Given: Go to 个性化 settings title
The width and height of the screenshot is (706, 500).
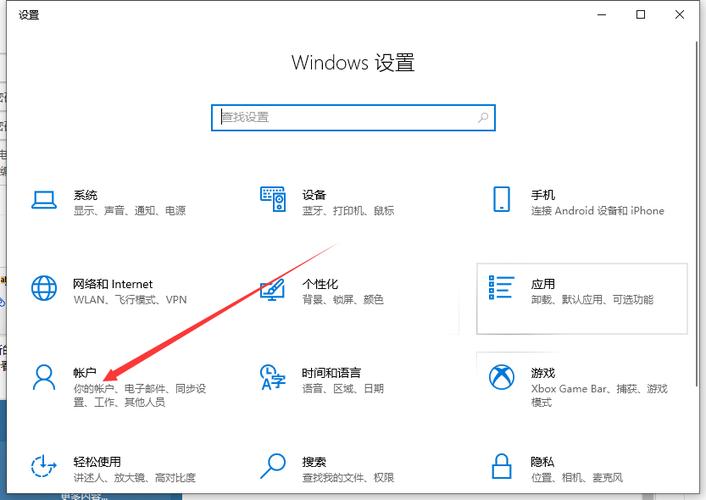Looking at the screenshot, I should tap(320, 284).
